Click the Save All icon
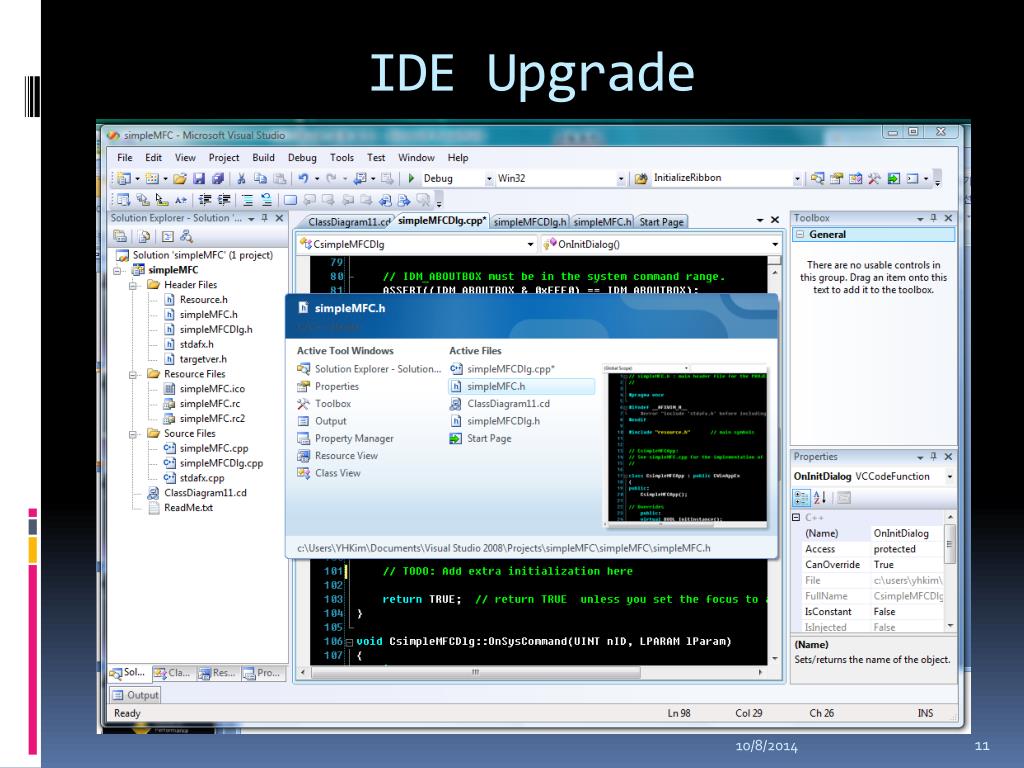Image resolution: width=1024 pixels, height=768 pixels. [x=218, y=178]
